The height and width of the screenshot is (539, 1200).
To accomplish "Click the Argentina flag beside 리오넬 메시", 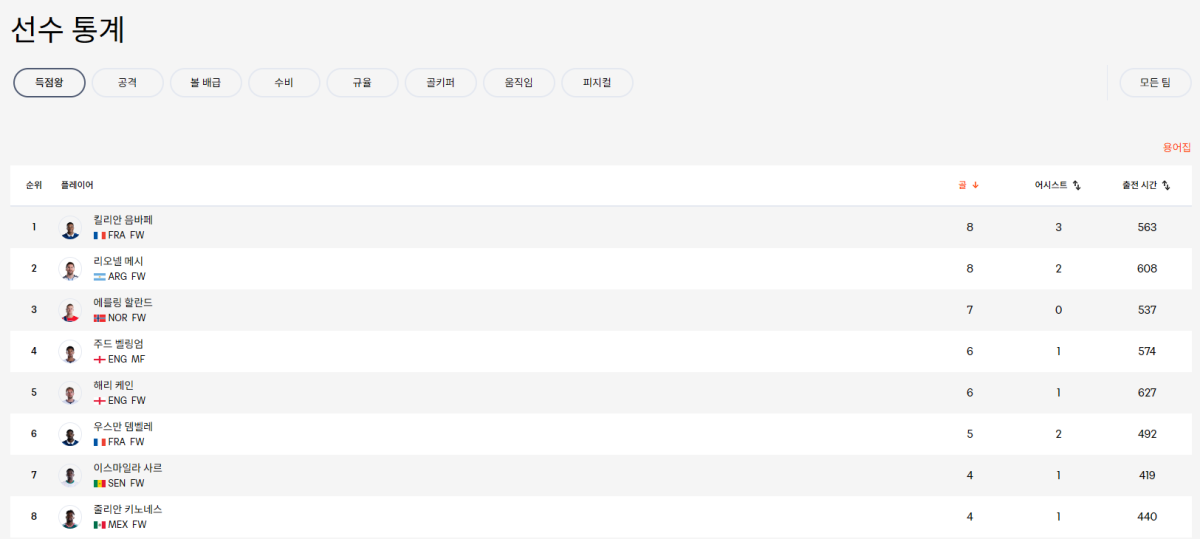I will 99,277.
